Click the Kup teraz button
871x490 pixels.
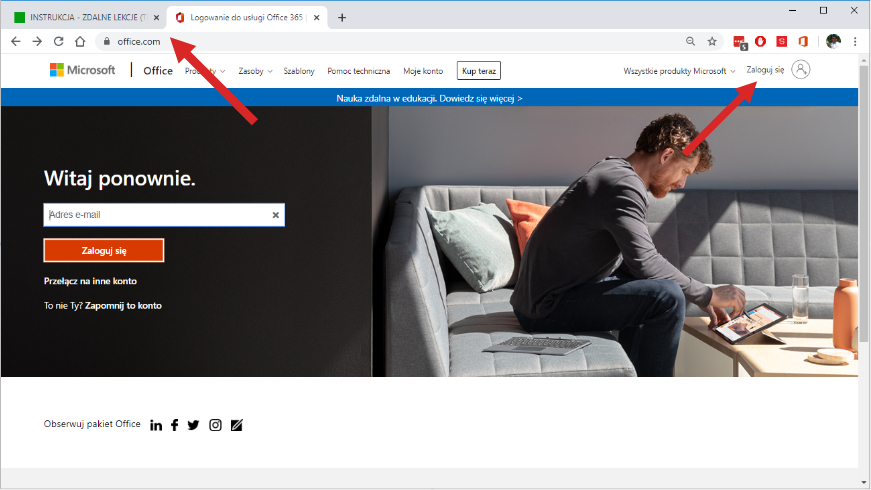pos(479,71)
